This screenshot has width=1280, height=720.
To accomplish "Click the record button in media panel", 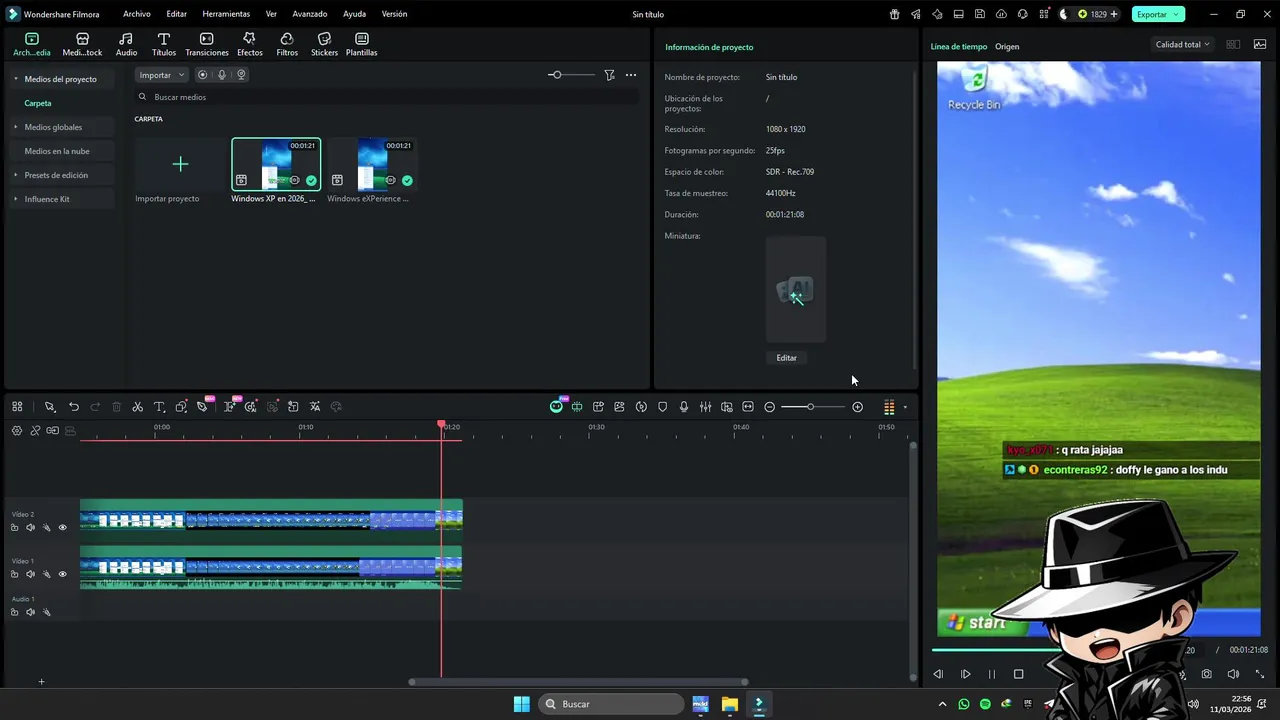I will coord(203,75).
